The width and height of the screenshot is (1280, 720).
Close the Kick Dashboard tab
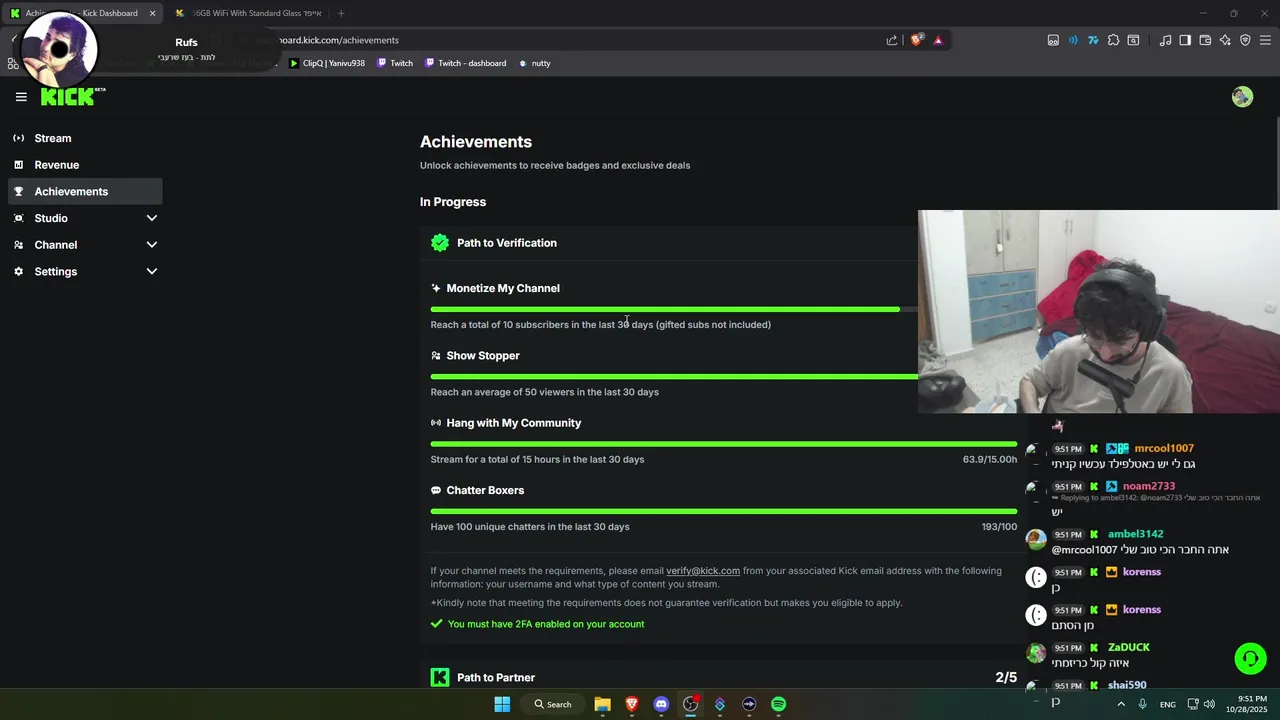click(x=152, y=13)
